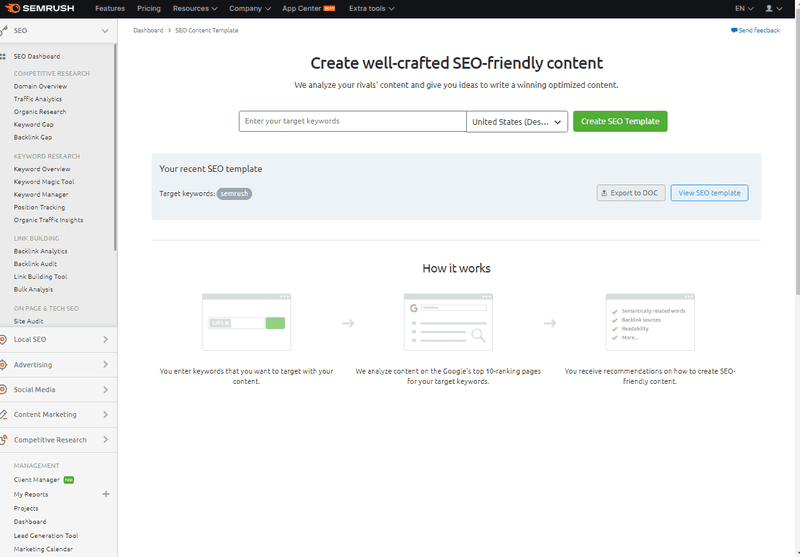The height and width of the screenshot is (557, 800).
Task: Click the View SEO template button
Action: coord(709,193)
